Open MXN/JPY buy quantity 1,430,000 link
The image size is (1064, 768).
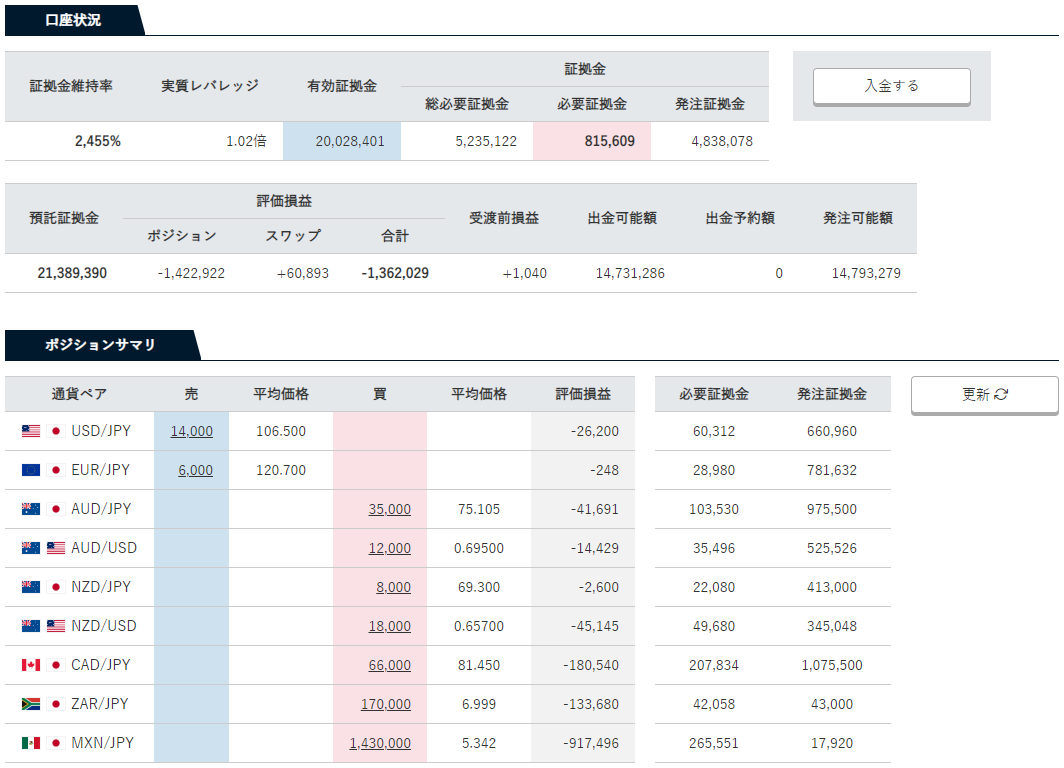(x=380, y=744)
